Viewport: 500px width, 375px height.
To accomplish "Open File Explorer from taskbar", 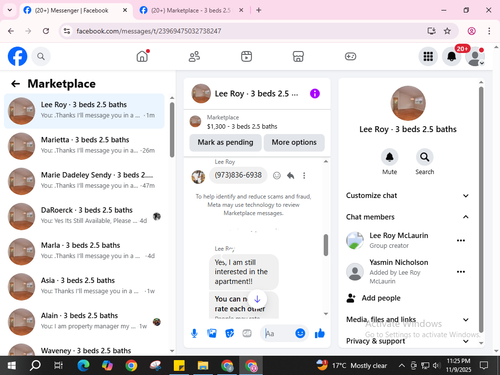I will (x=203, y=366).
